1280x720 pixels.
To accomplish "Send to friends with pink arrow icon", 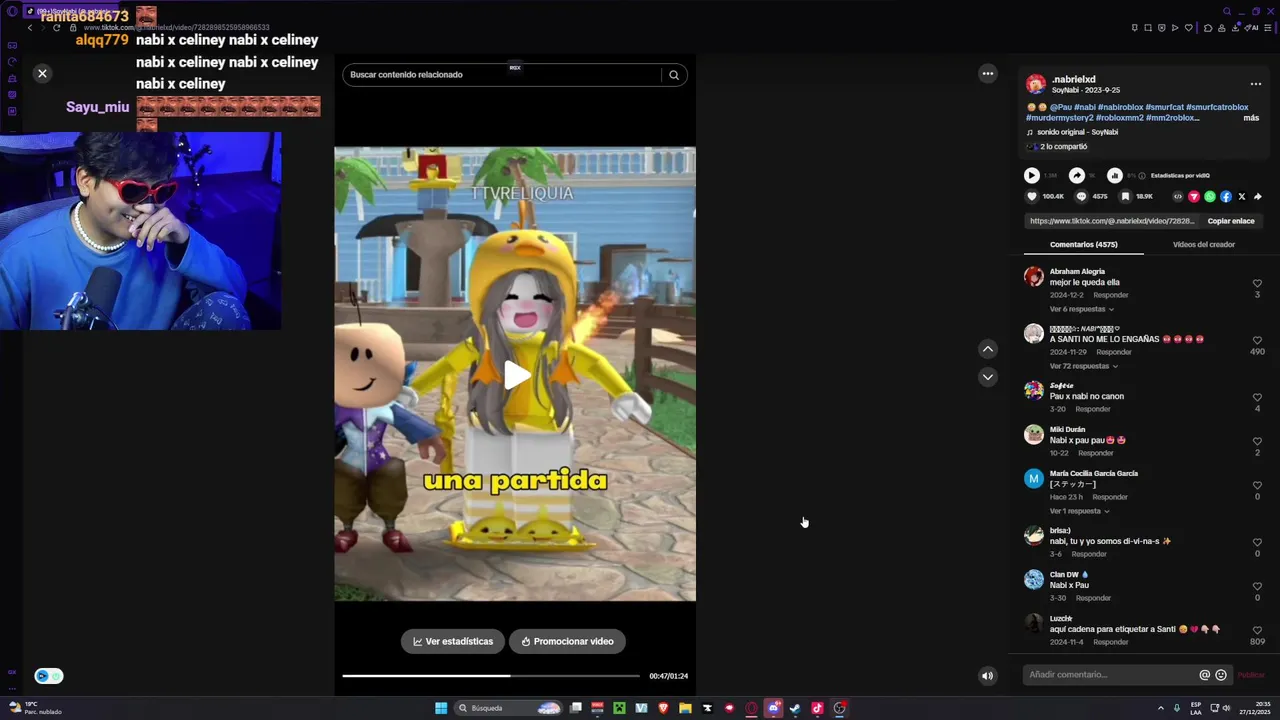I will coord(1194,197).
